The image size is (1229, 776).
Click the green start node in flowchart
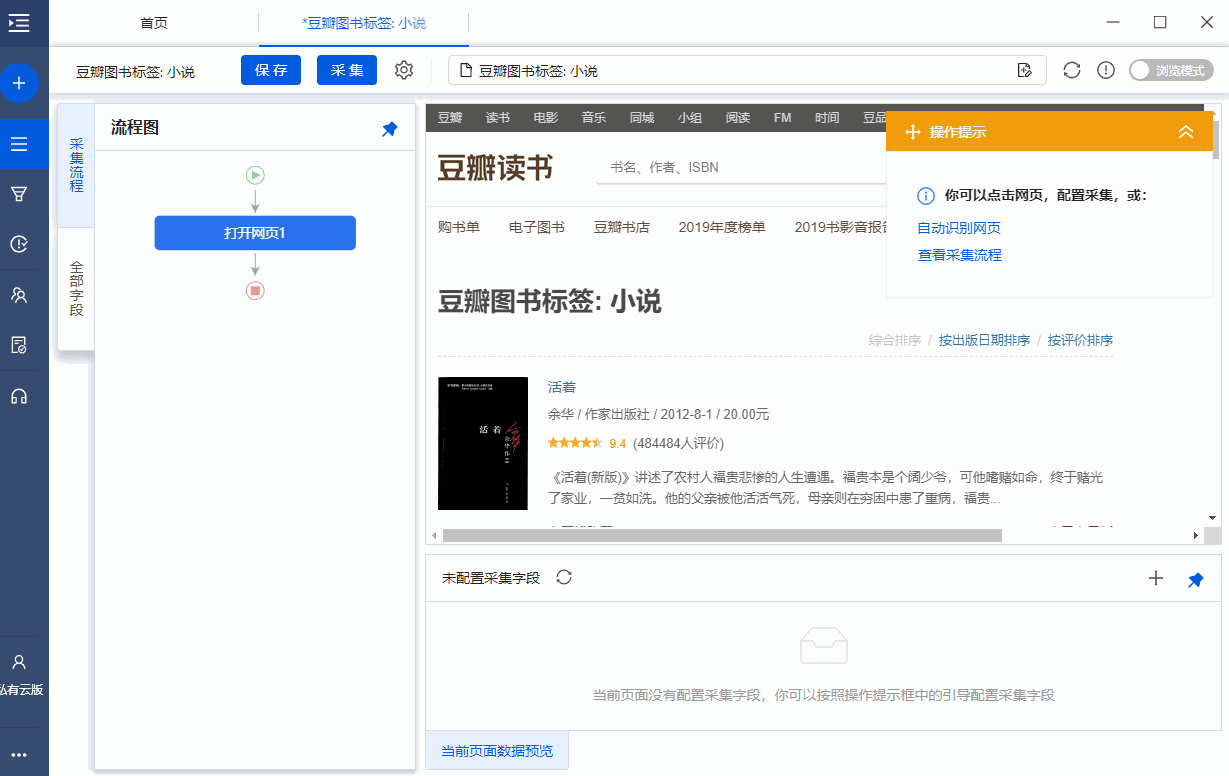click(x=255, y=175)
